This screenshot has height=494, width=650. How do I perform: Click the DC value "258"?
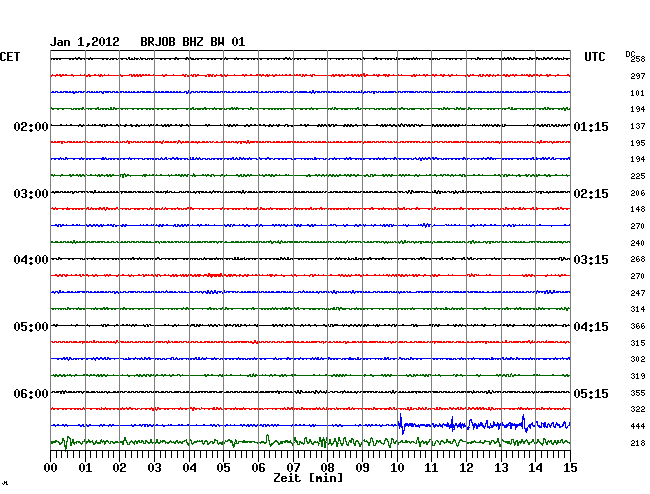click(638, 59)
